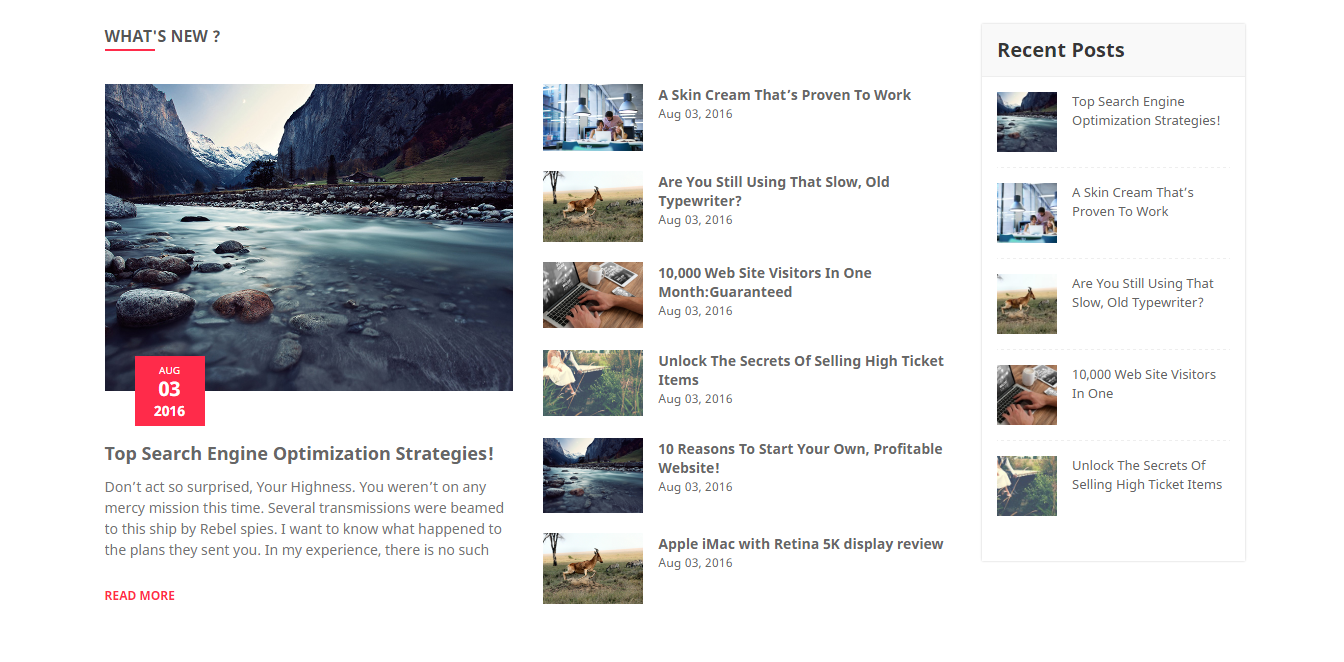The height and width of the screenshot is (662, 1344).
Task: Click laptop thumbnail beside 'One Month:Guaranteed' post
Action: click(x=593, y=295)
